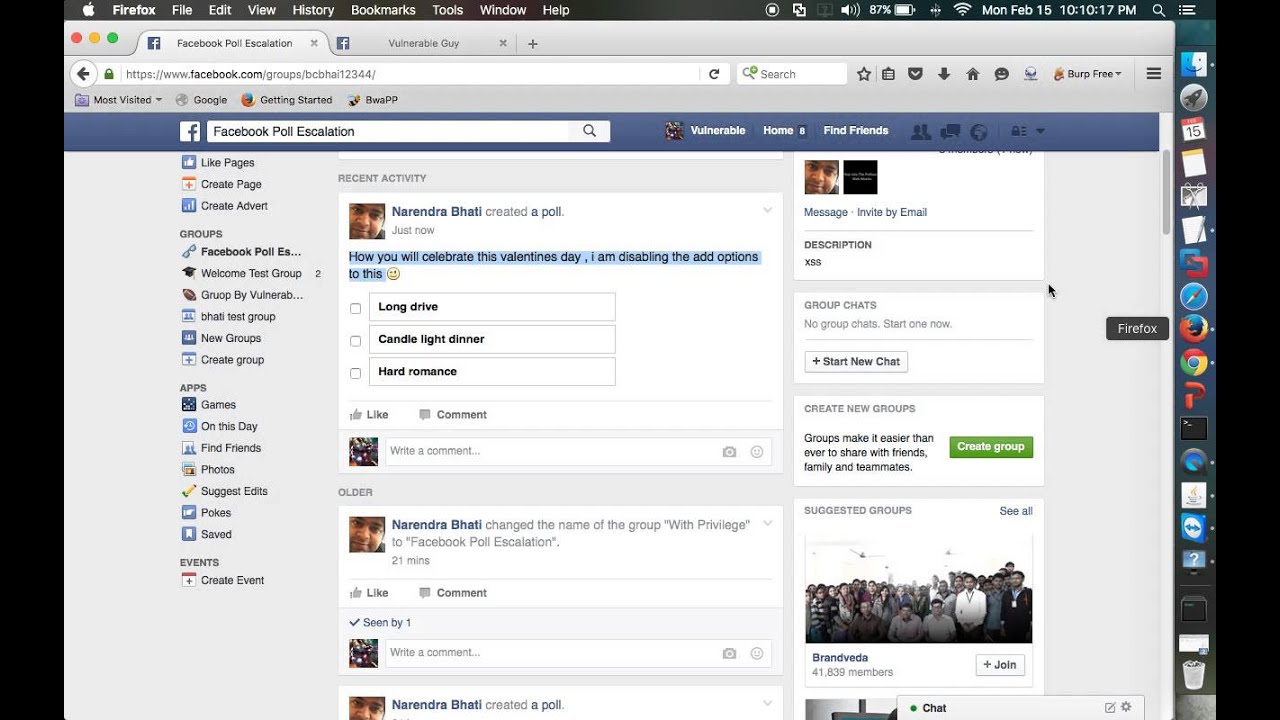1280x720 pixels.
Task: Open Burp Free proxy dropdown
Action: coord(1087,74)
